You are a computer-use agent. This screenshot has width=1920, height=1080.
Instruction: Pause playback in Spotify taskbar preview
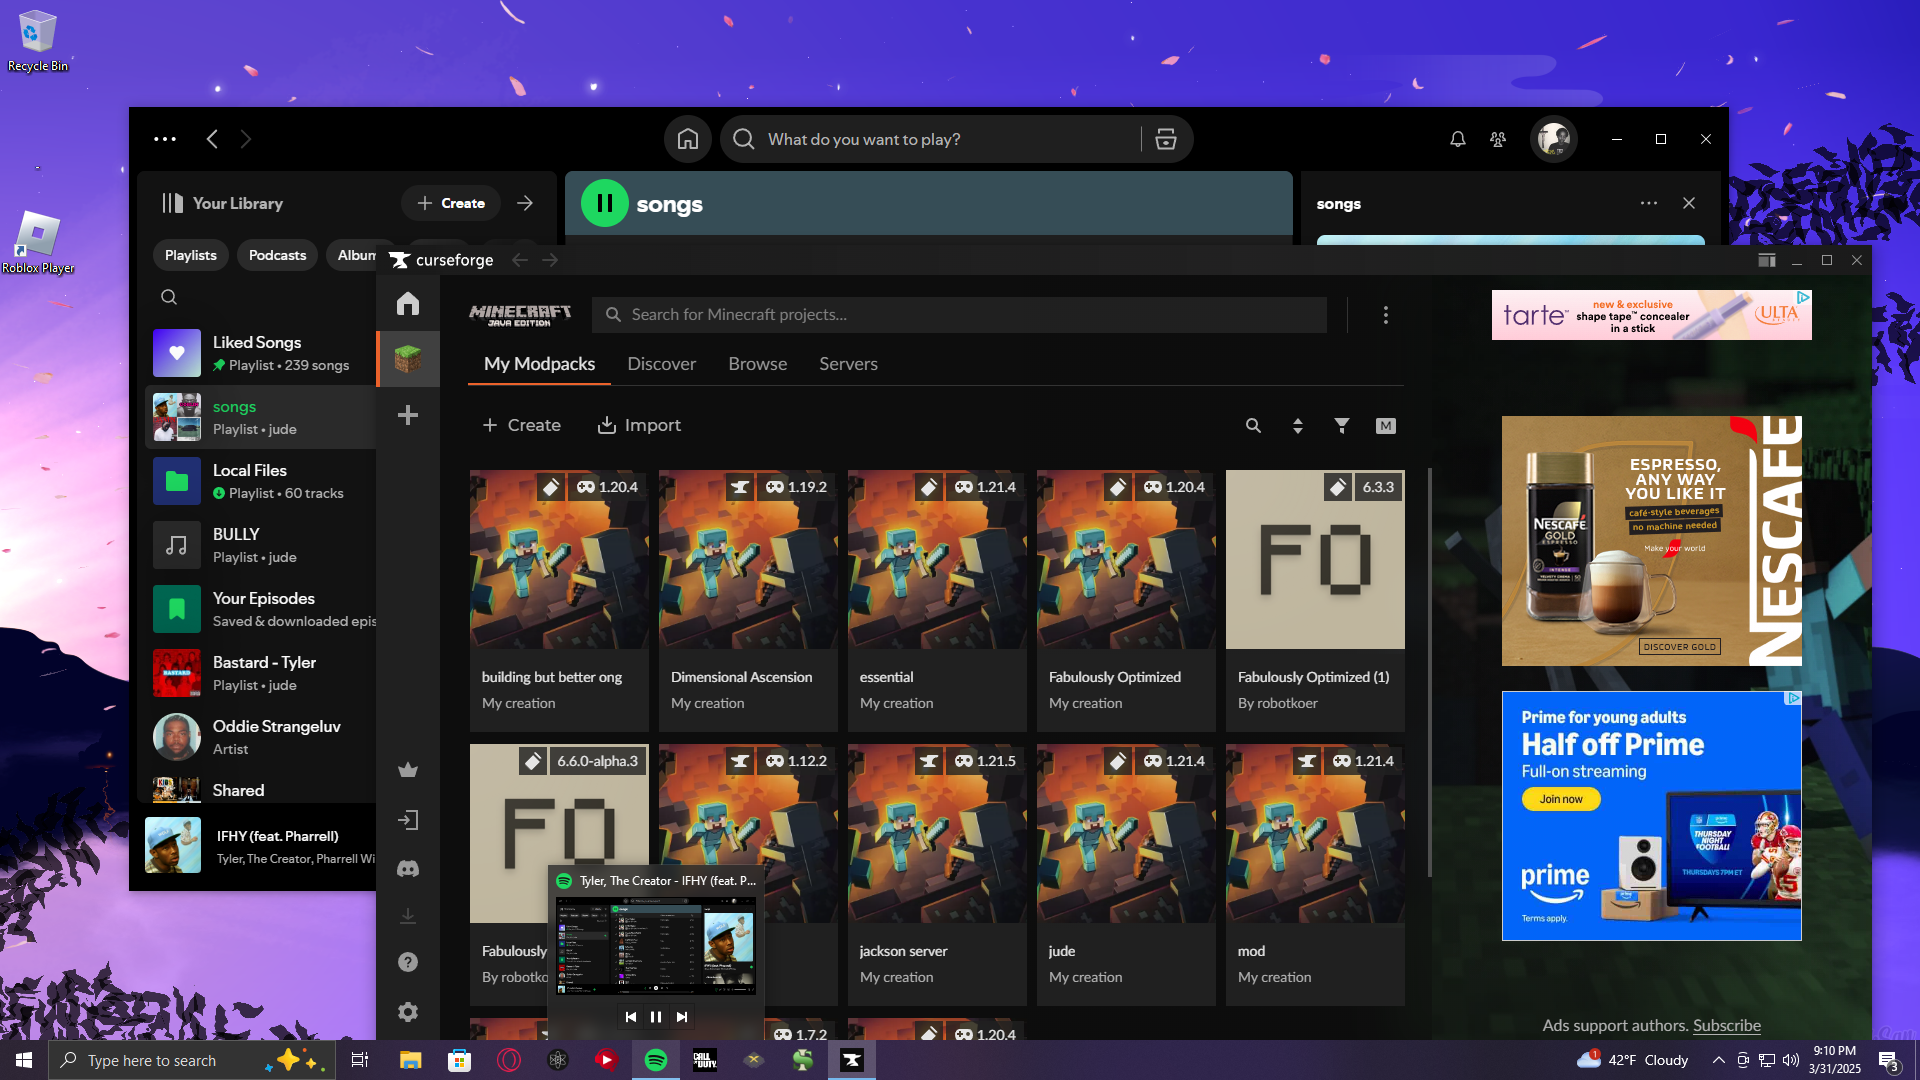point(656,1017)
